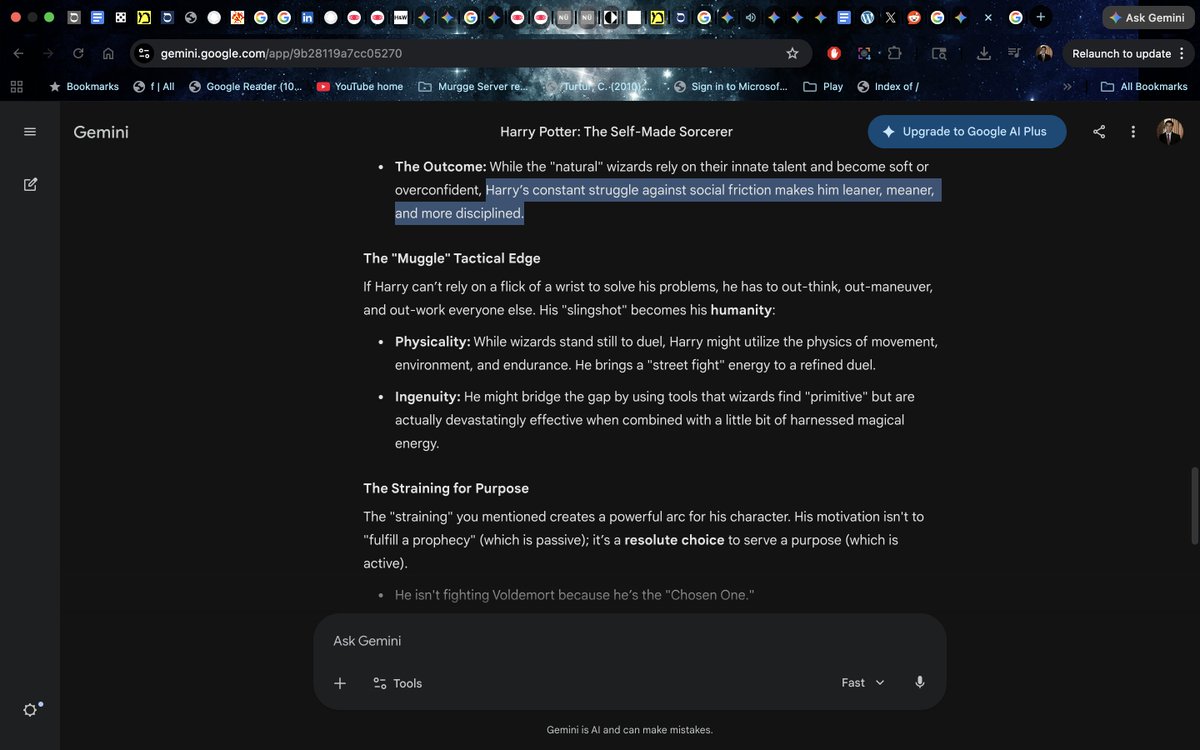This screenshot has width=1200, height=750.
Task: Switch to the dice icon tab
Action: click(121, 17)
